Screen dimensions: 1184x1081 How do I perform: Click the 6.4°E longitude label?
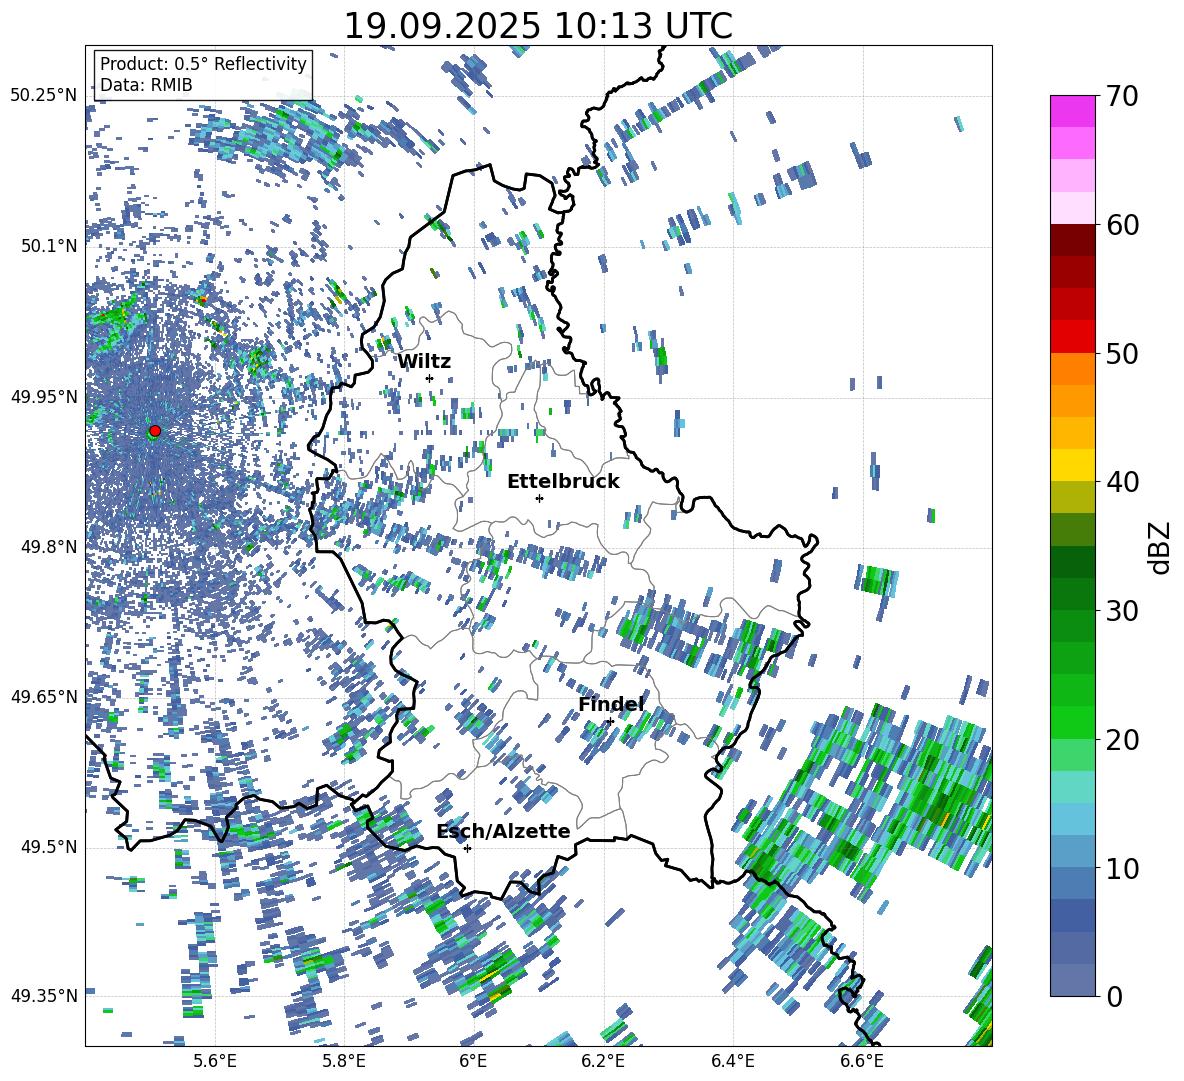732,1061
